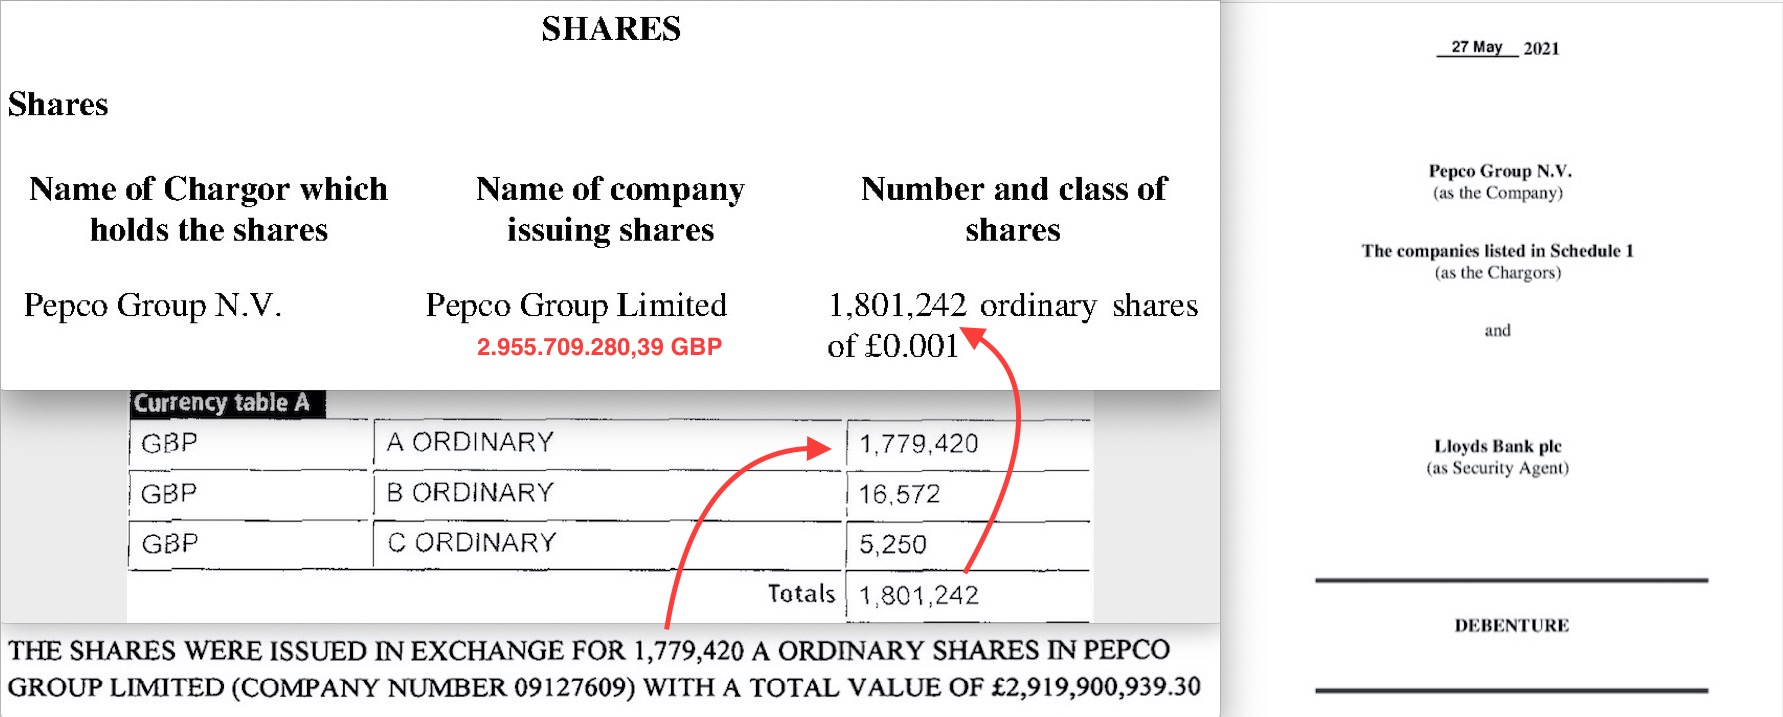
Task: Click the Lloyds Bank plc security agent name
Action: click(x=1497, y=446)
